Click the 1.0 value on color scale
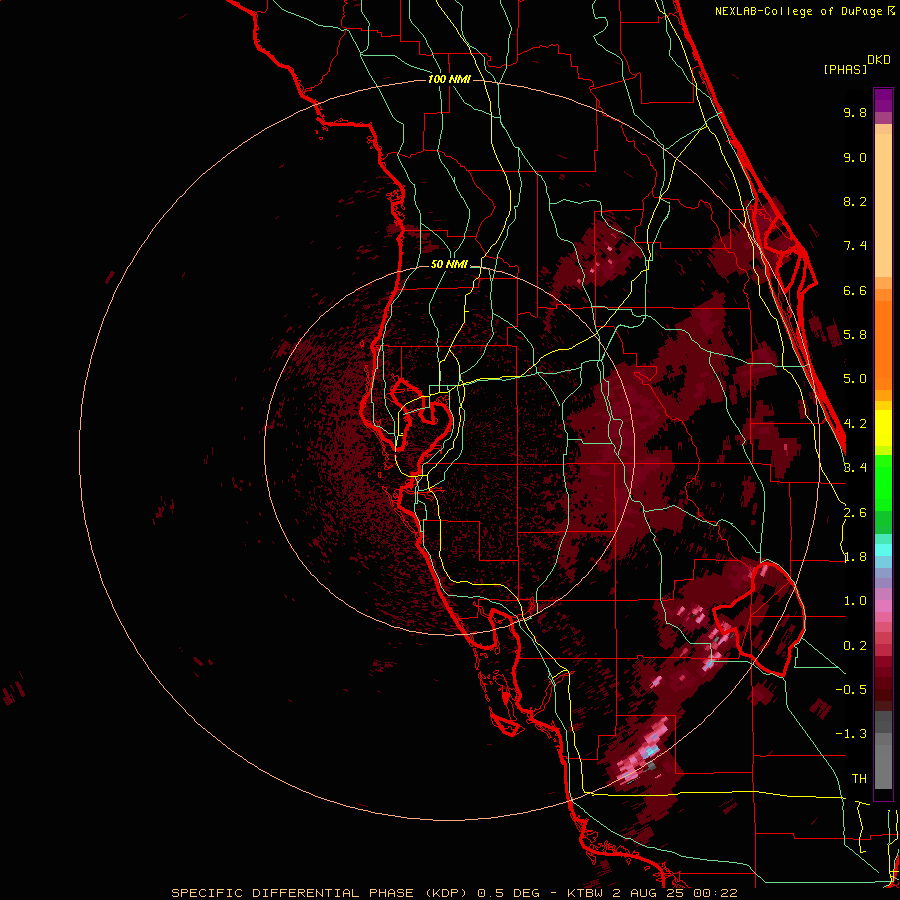The height and width of the screenshot is (900, 900). pos(855,601)
